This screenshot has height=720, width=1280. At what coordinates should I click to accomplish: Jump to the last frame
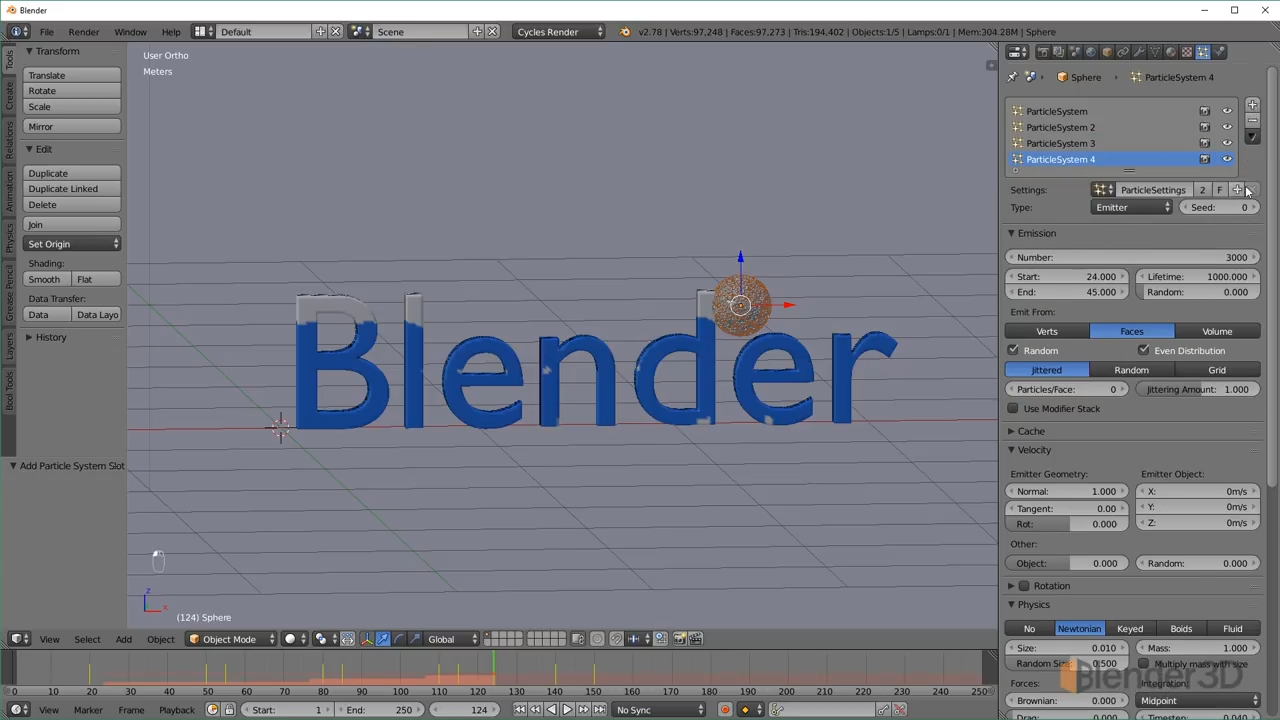coord(599,710)
